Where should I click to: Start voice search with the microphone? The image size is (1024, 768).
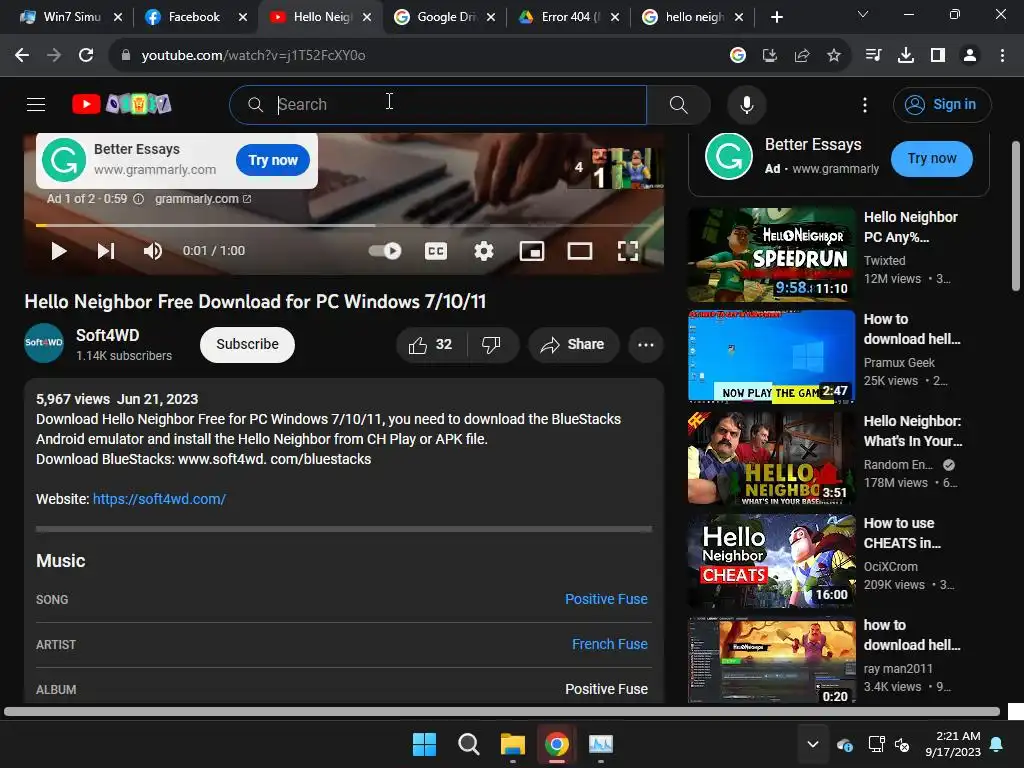746,104
